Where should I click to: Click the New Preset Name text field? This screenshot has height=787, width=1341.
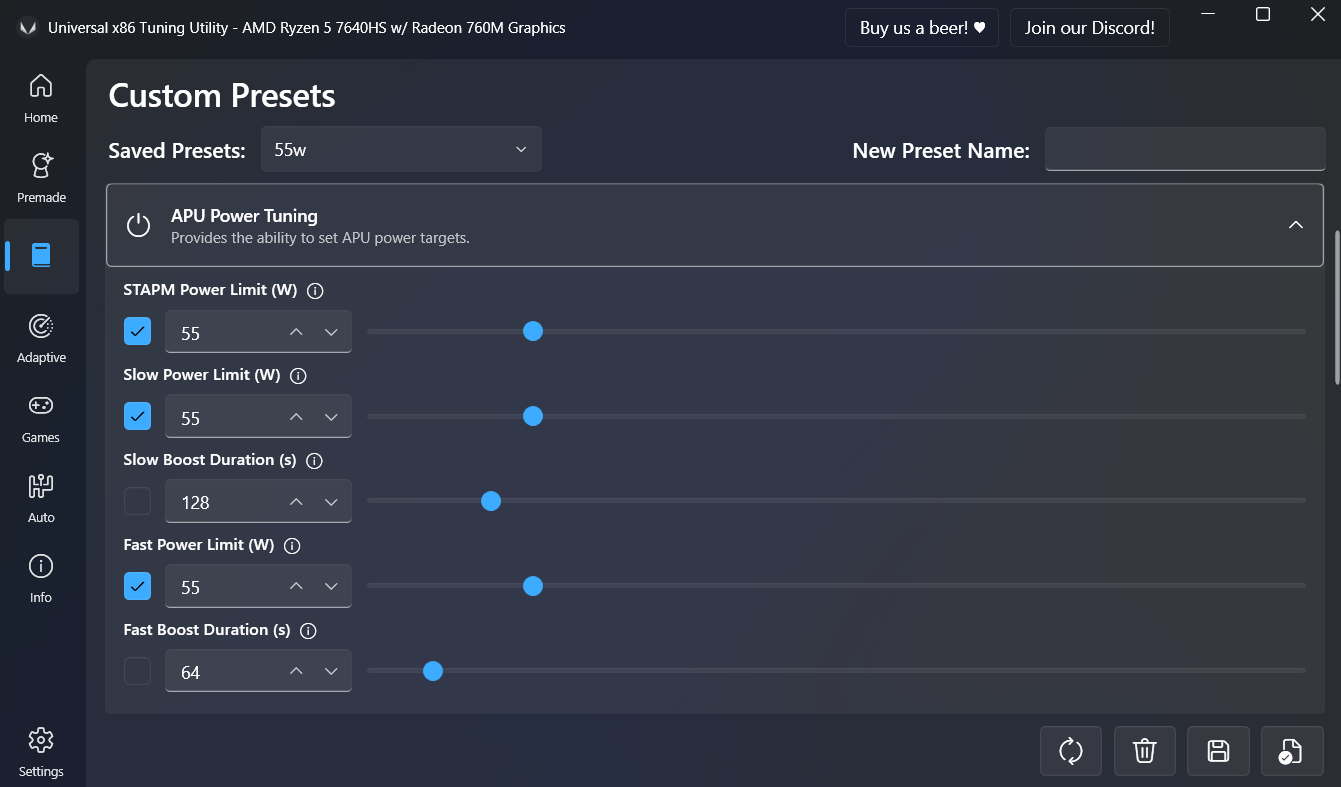[1185, 149]
